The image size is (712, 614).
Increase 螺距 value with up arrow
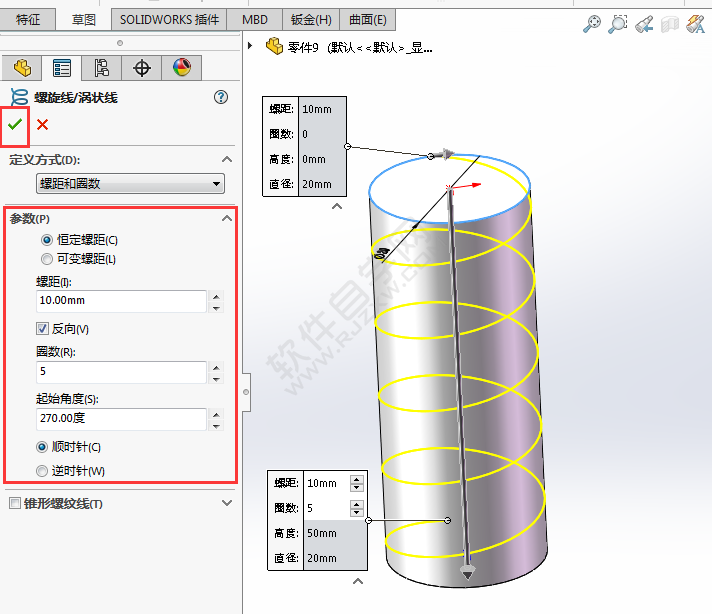coord(216,296)
